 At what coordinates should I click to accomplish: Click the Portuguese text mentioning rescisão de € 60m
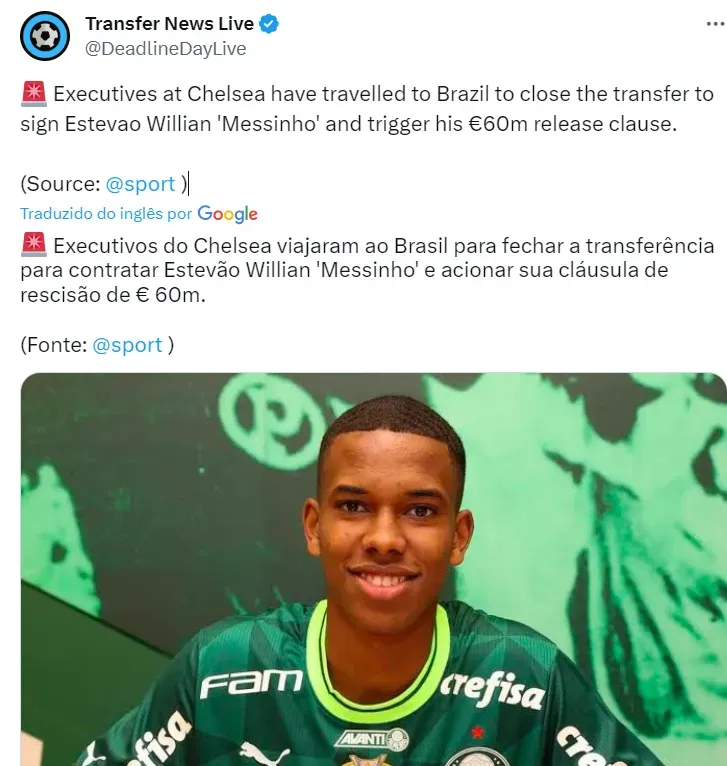click(x=367, y=270)
